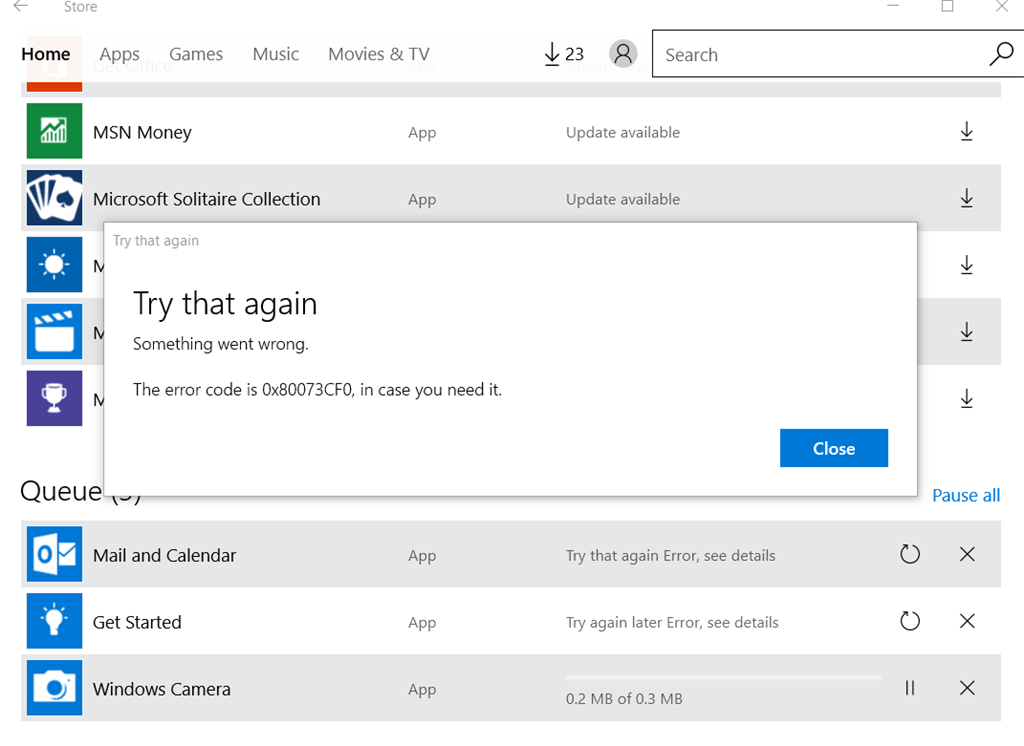Go back with the Store arrow
The width and height of the screenshot is (1024, 746).
[21, 7]
